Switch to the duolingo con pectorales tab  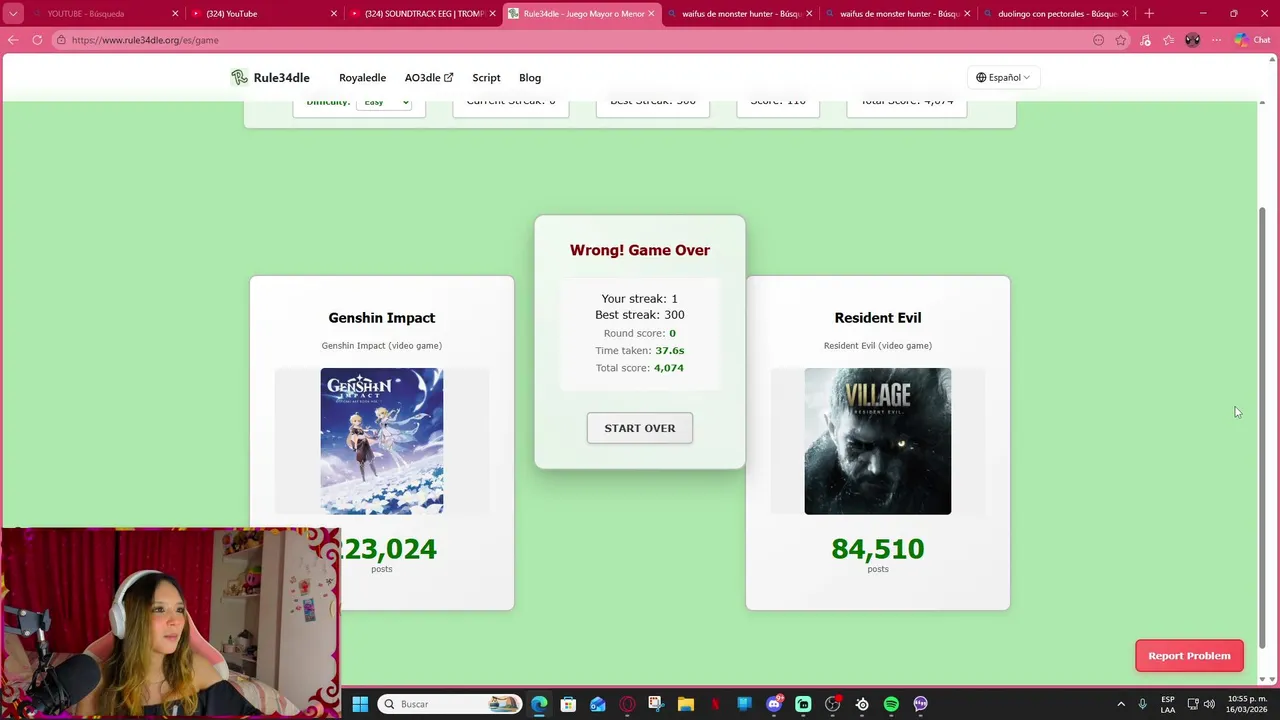click(x=1056, y=14)
